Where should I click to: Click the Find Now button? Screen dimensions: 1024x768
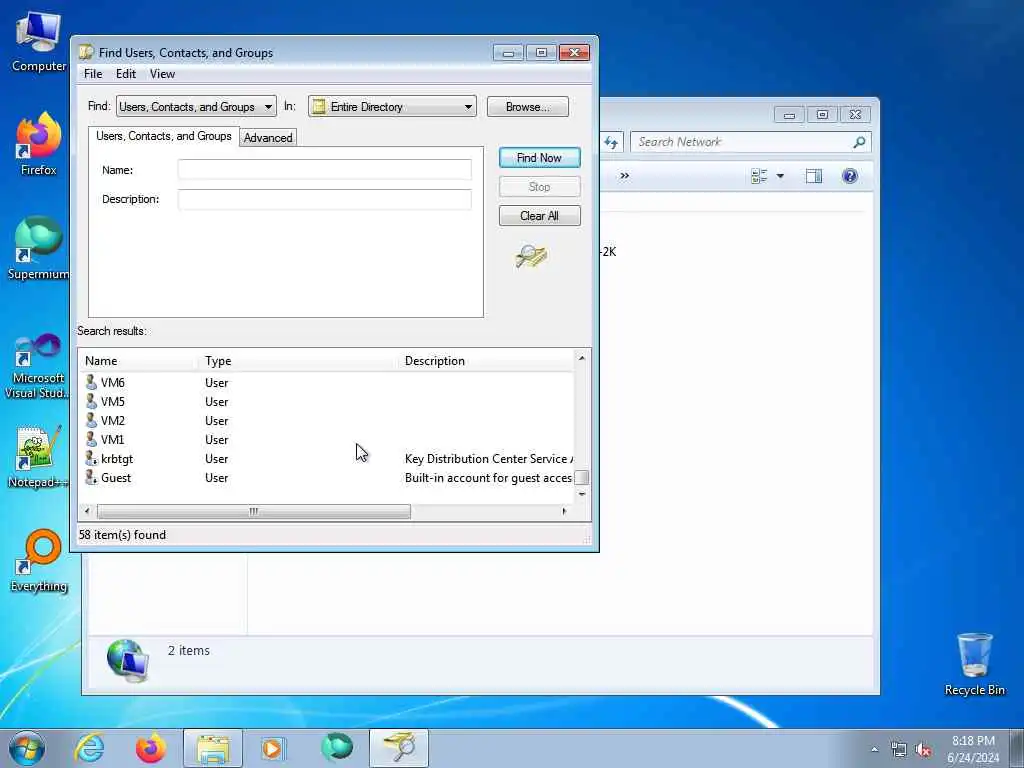click(x=539, y=158)
